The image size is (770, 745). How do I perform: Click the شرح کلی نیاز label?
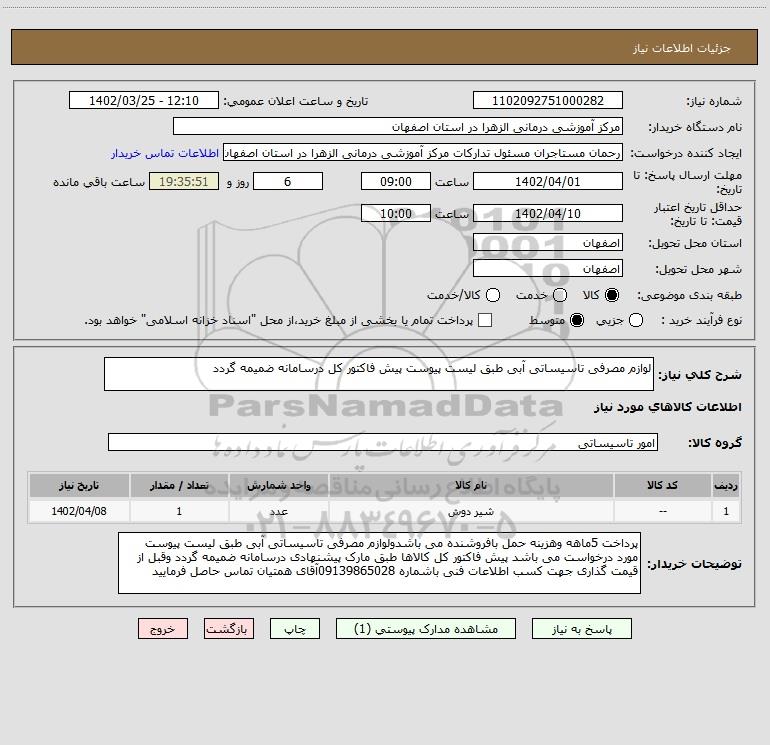(x=700, y=375)
